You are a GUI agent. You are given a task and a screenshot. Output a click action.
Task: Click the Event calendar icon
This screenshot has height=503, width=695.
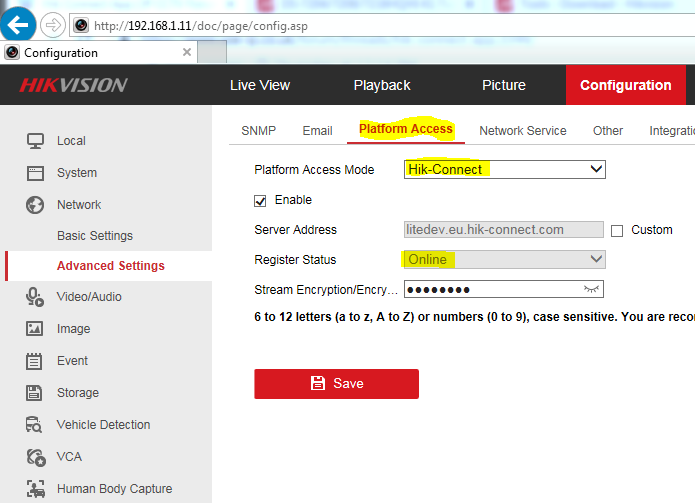(35, 361)
